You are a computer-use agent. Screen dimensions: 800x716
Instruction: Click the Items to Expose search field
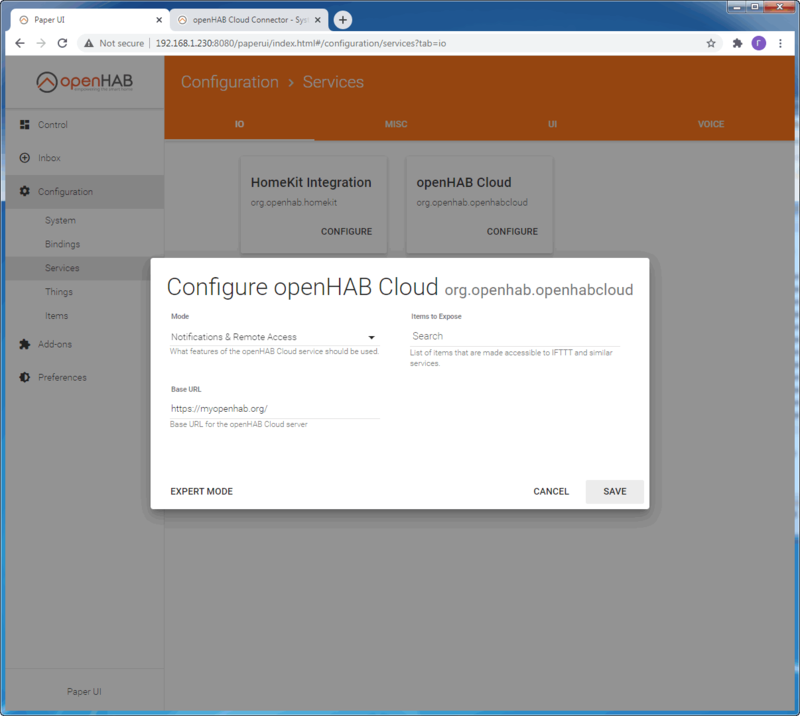[x=514, y=336]
